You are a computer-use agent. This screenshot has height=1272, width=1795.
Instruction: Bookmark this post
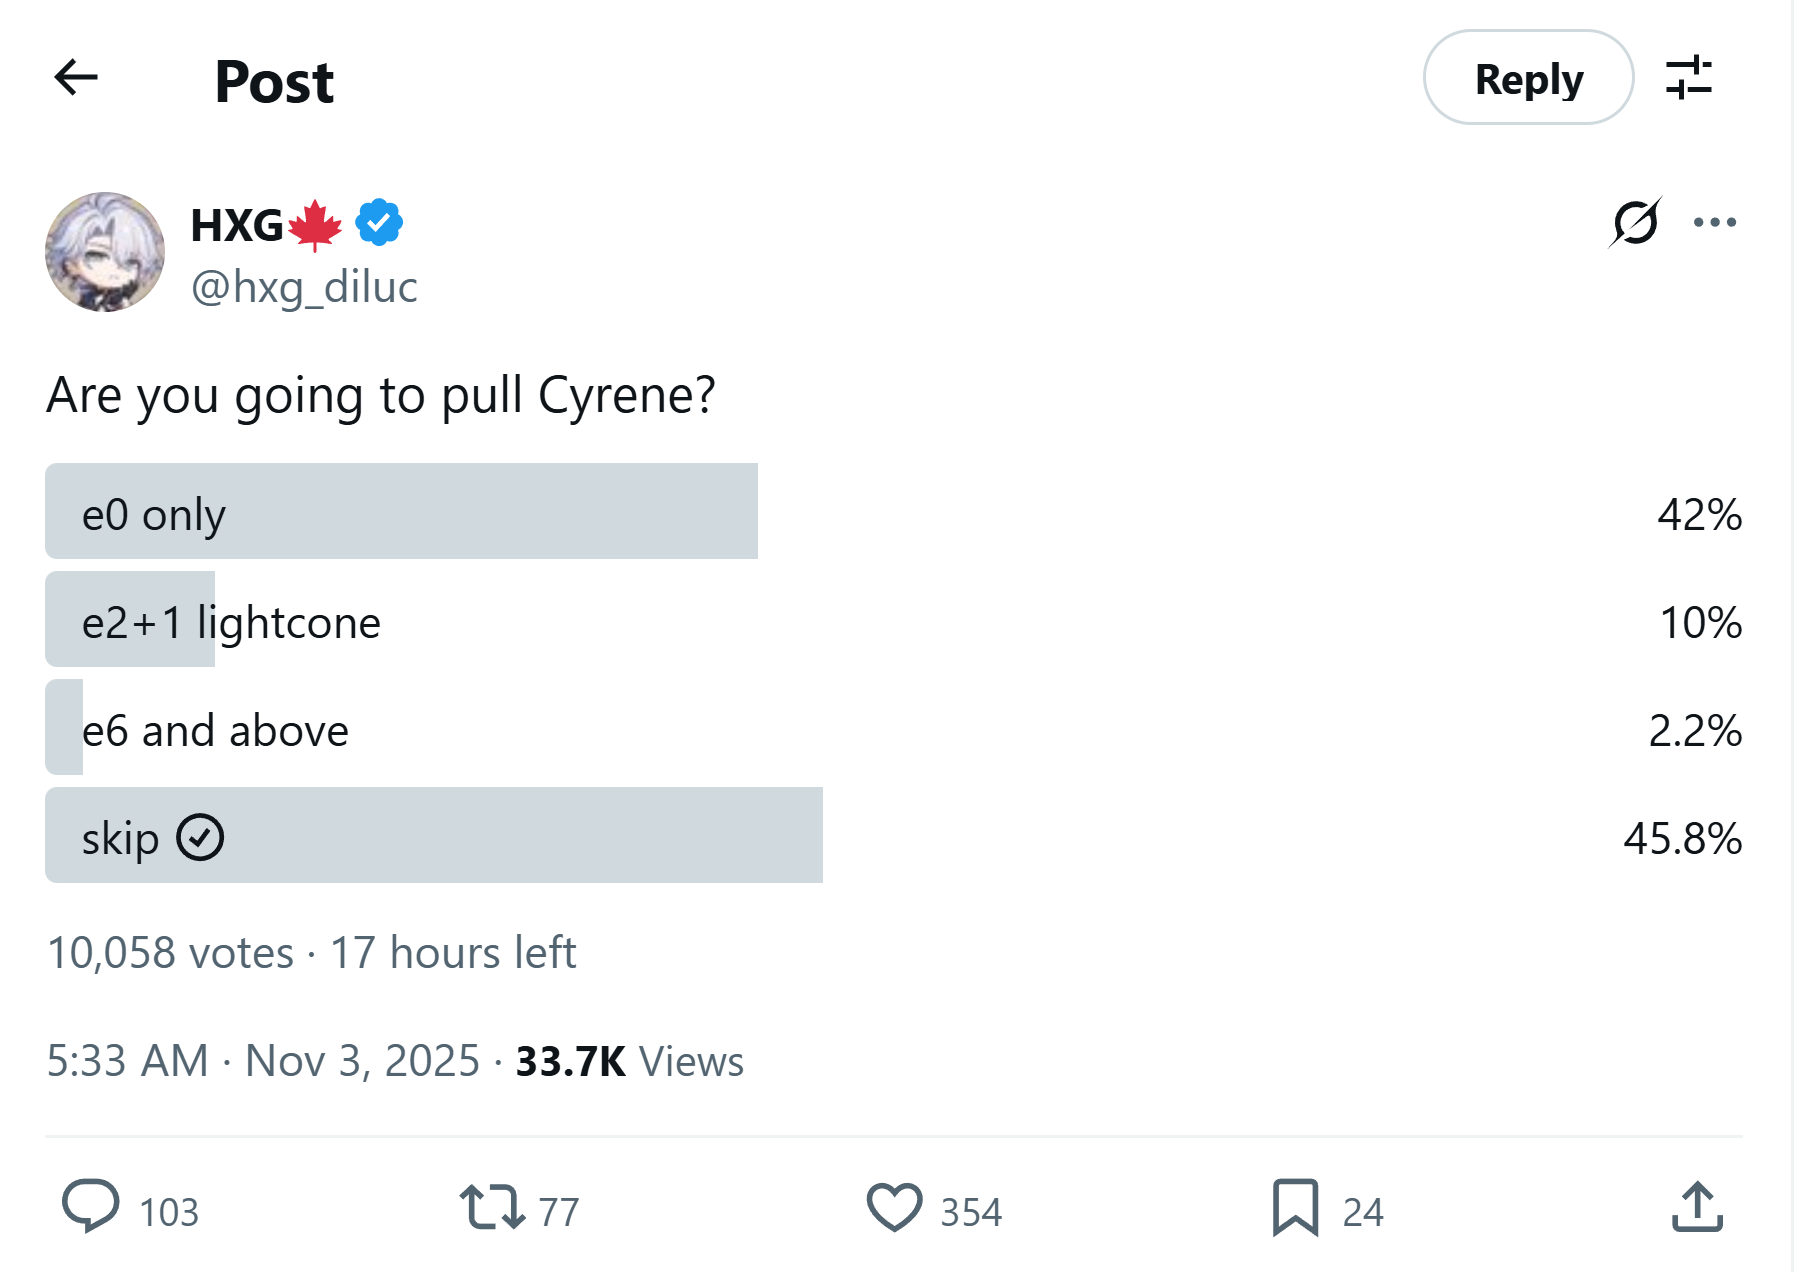coord(1295,1207)
